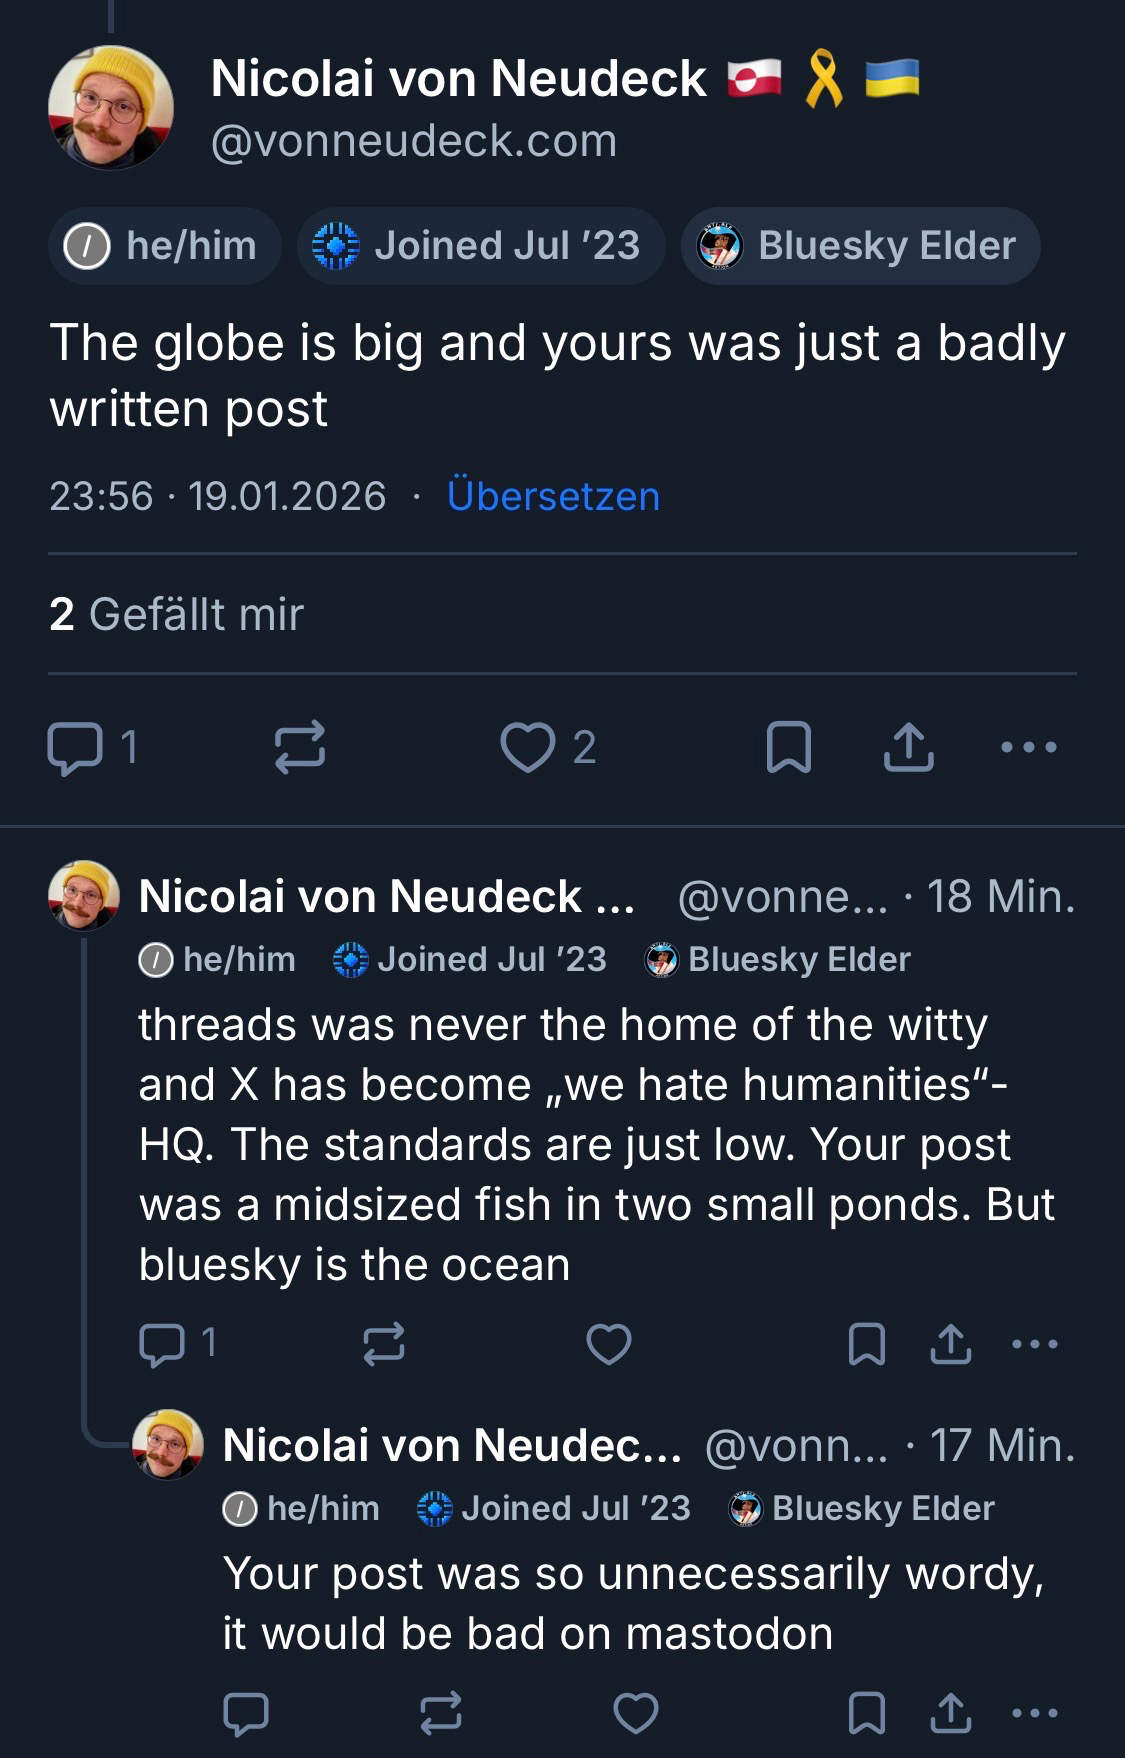This screenshot has height=1758, width=1125.
Task: Bookmark the "midsized fish" reply
Action: click(866, 1344)
